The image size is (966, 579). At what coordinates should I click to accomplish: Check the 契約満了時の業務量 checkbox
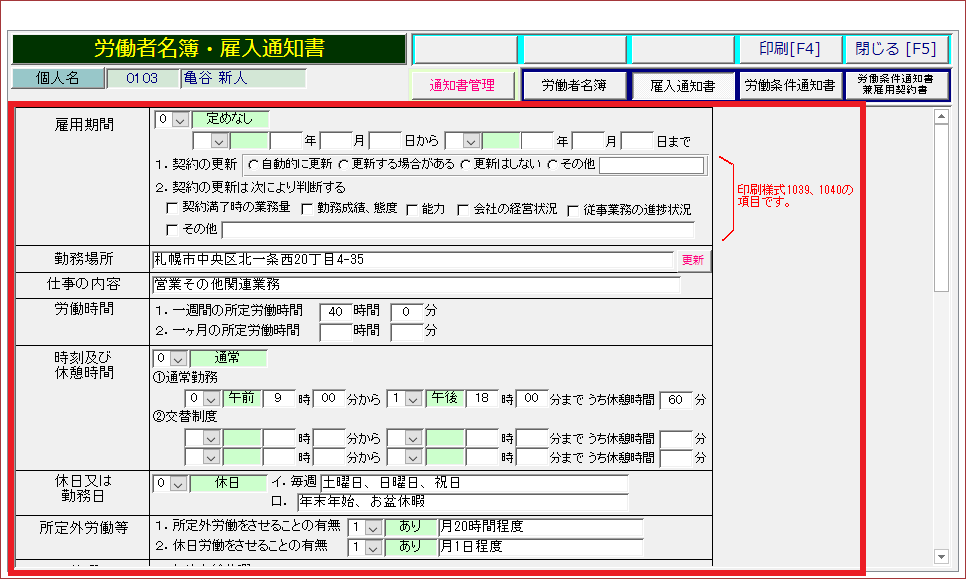(173, 209)
